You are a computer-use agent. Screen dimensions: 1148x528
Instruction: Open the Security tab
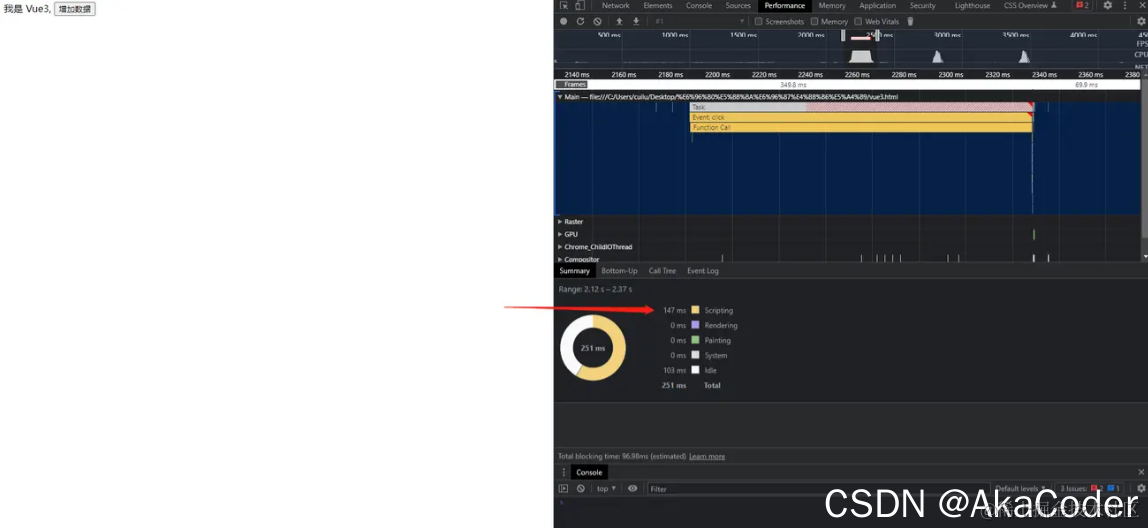(x=922, y=5)
